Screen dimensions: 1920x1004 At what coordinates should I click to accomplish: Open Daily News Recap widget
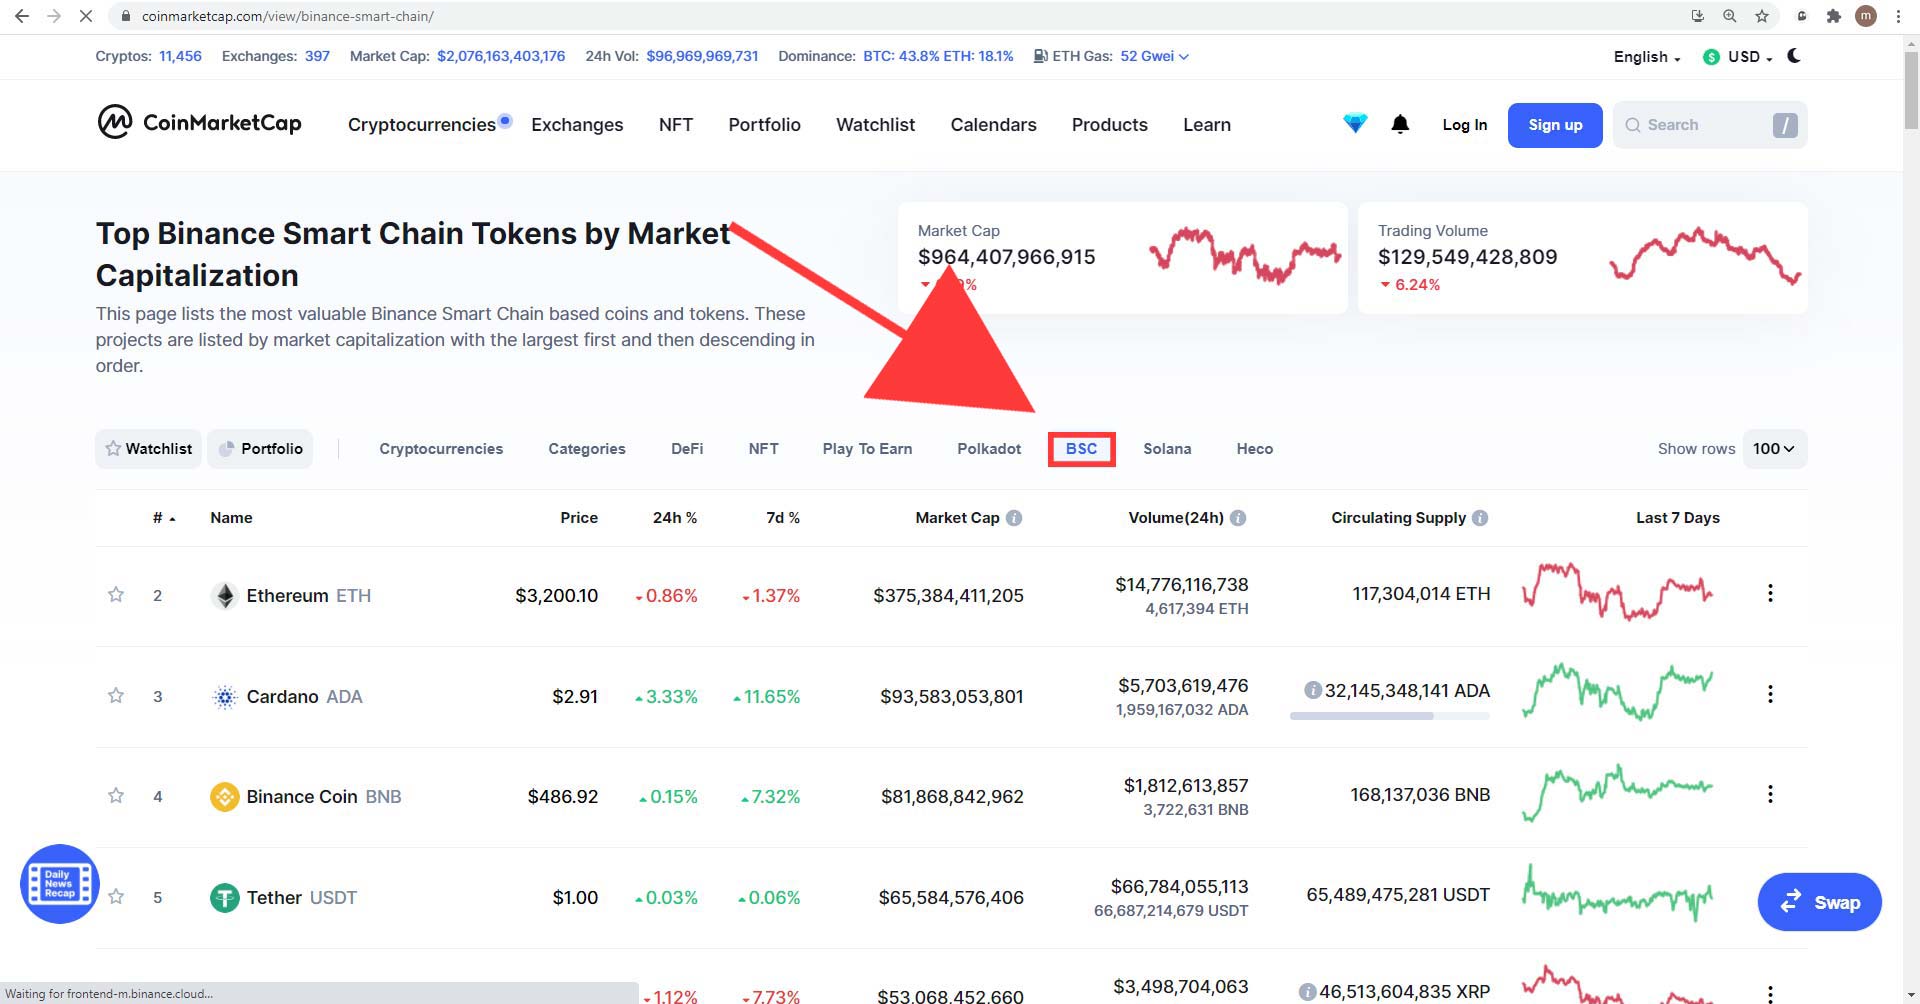(x=60, y=884)
